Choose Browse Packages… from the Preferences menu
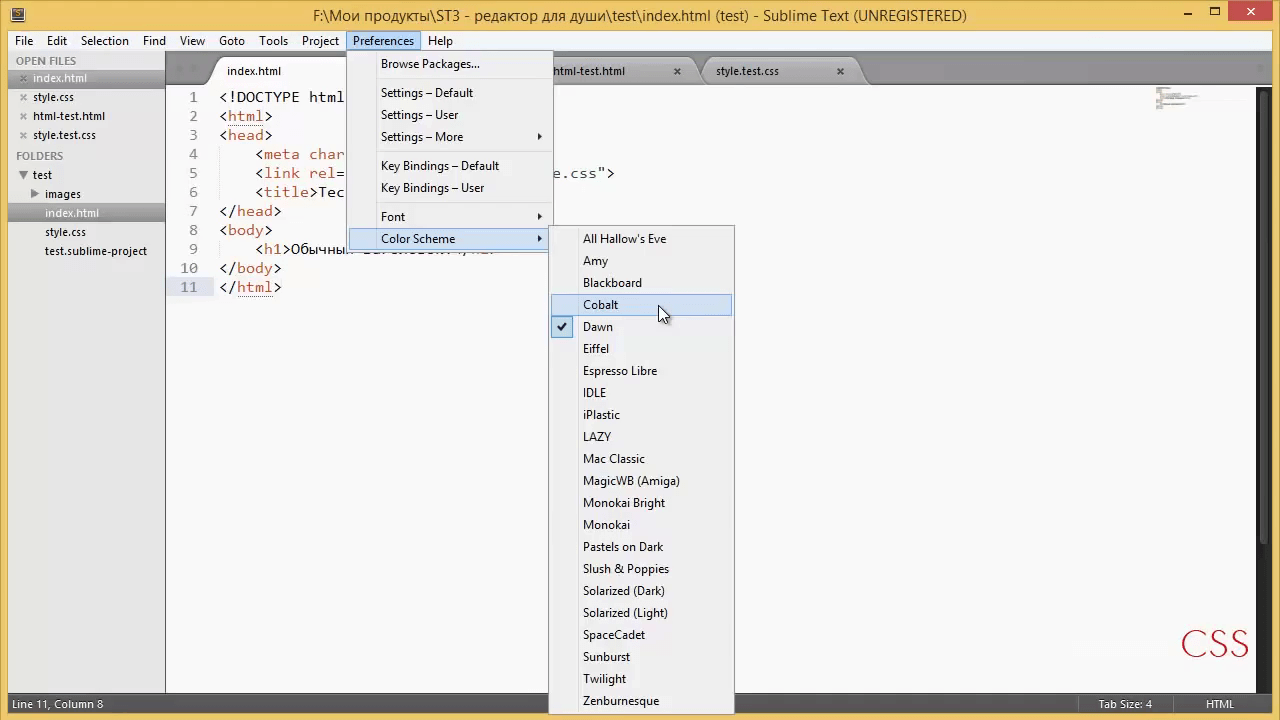This screenshot has width=1280, height=720. pyautogui.click(x=450, y=64)
